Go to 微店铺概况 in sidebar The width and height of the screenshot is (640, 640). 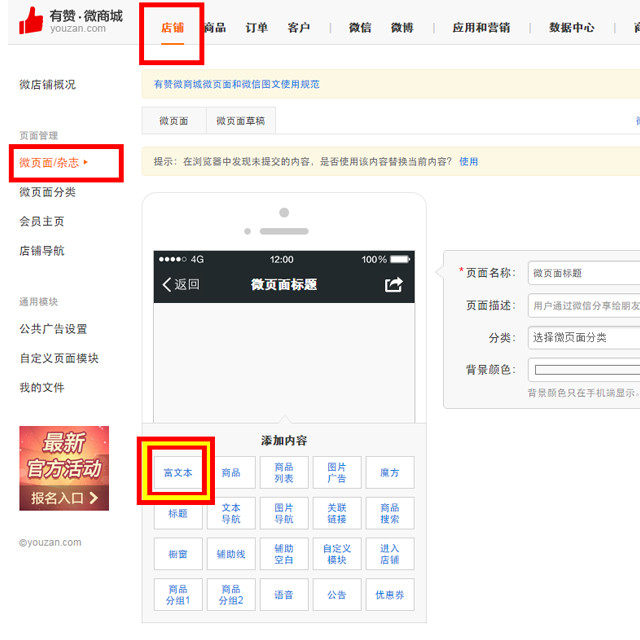(x=47, y=84)
